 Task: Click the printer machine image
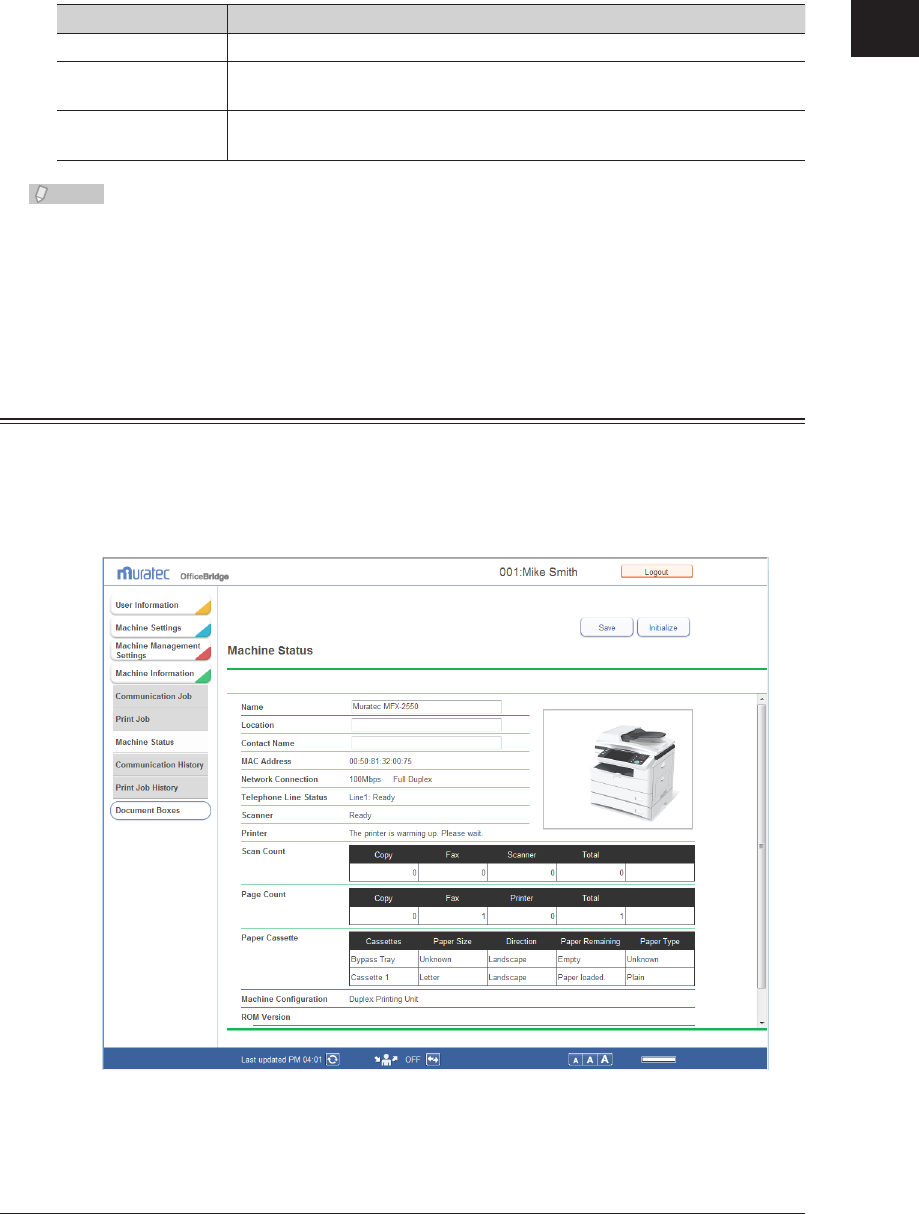click(x=617, y=769)
